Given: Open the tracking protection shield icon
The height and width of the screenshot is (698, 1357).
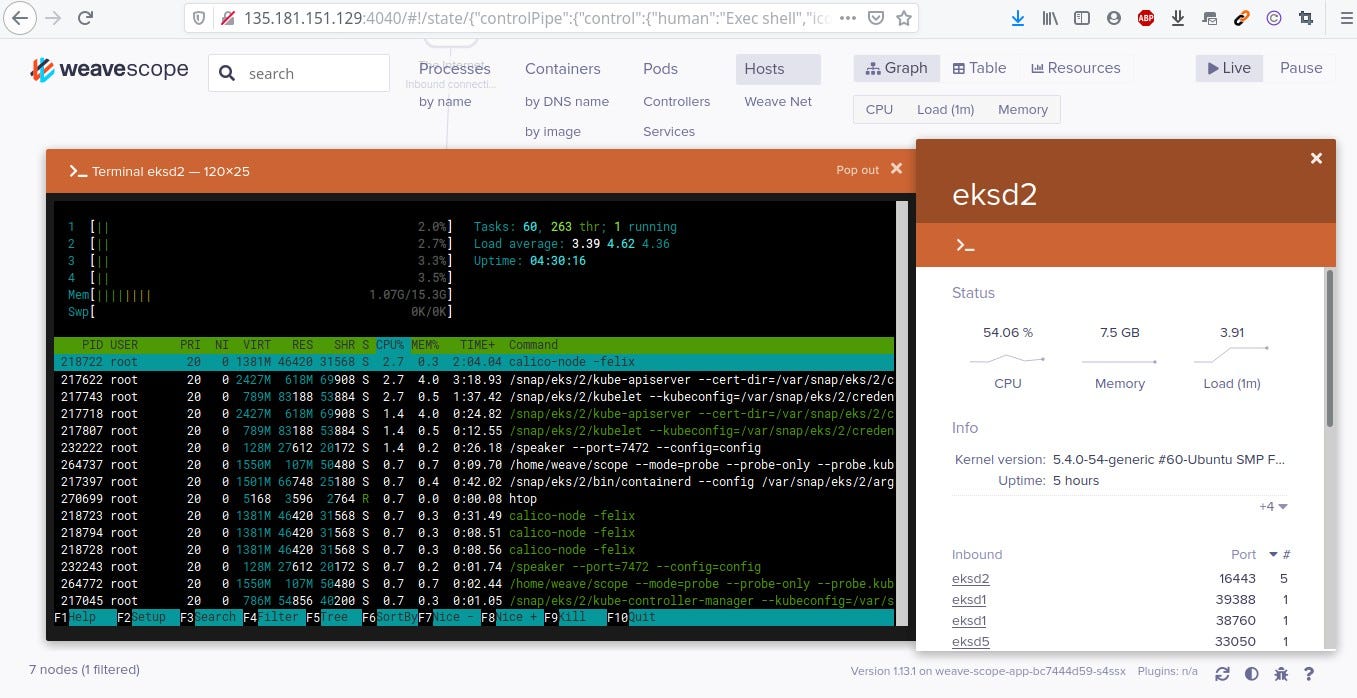Looking at the screenshot, I should [x=199, y=18].
